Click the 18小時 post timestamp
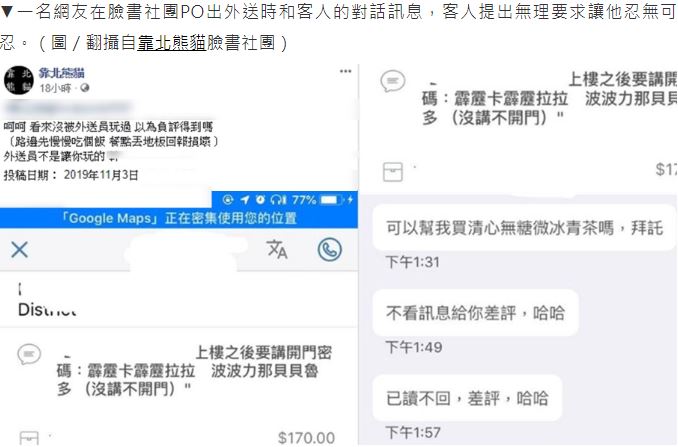This screenshot has width=678, height=447. [x=55, y=88]
